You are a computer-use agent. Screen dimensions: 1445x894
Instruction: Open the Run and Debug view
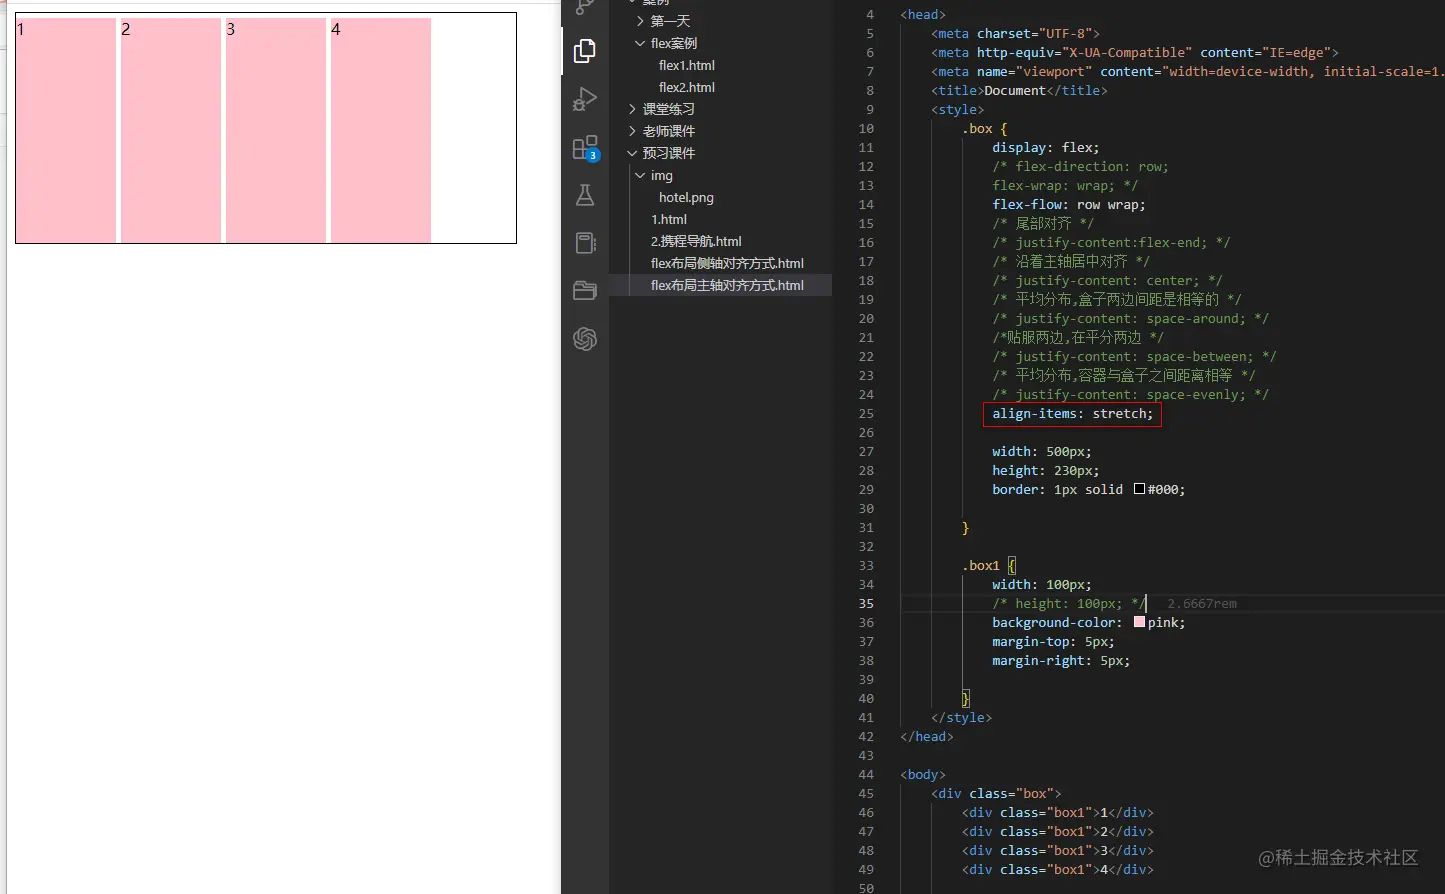point(585,99)
